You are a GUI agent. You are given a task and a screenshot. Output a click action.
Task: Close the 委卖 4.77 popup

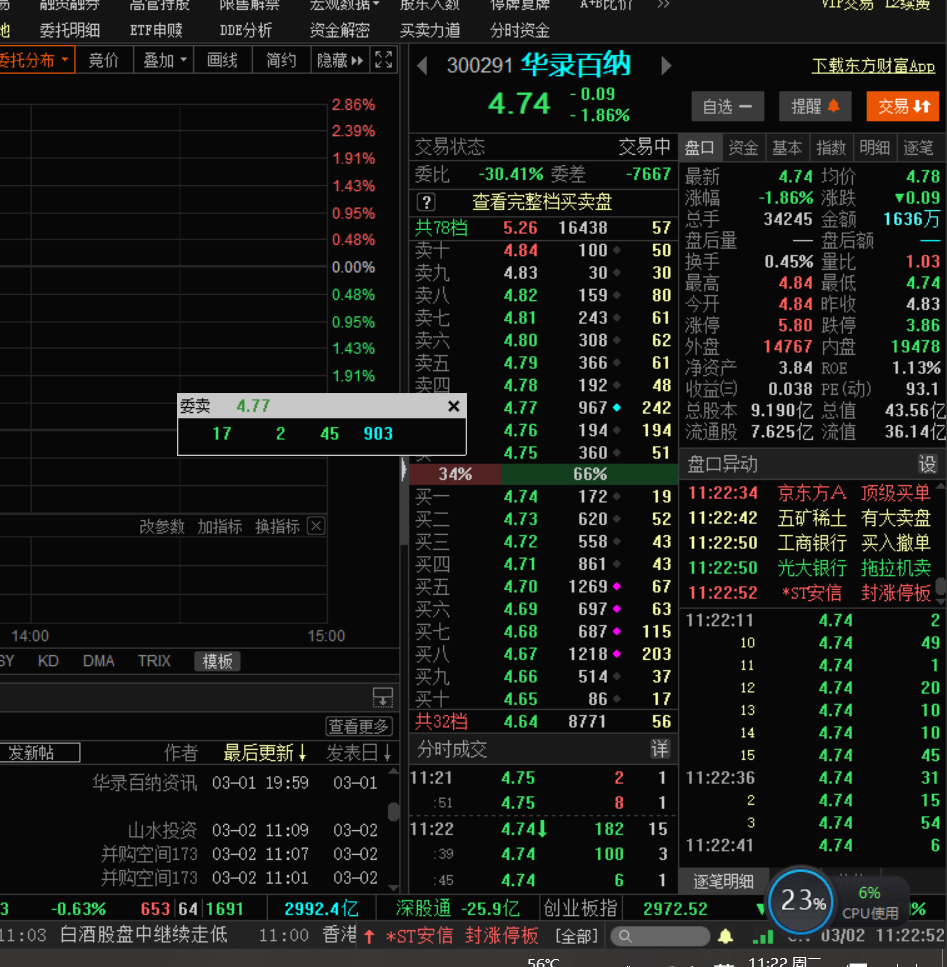453,406
